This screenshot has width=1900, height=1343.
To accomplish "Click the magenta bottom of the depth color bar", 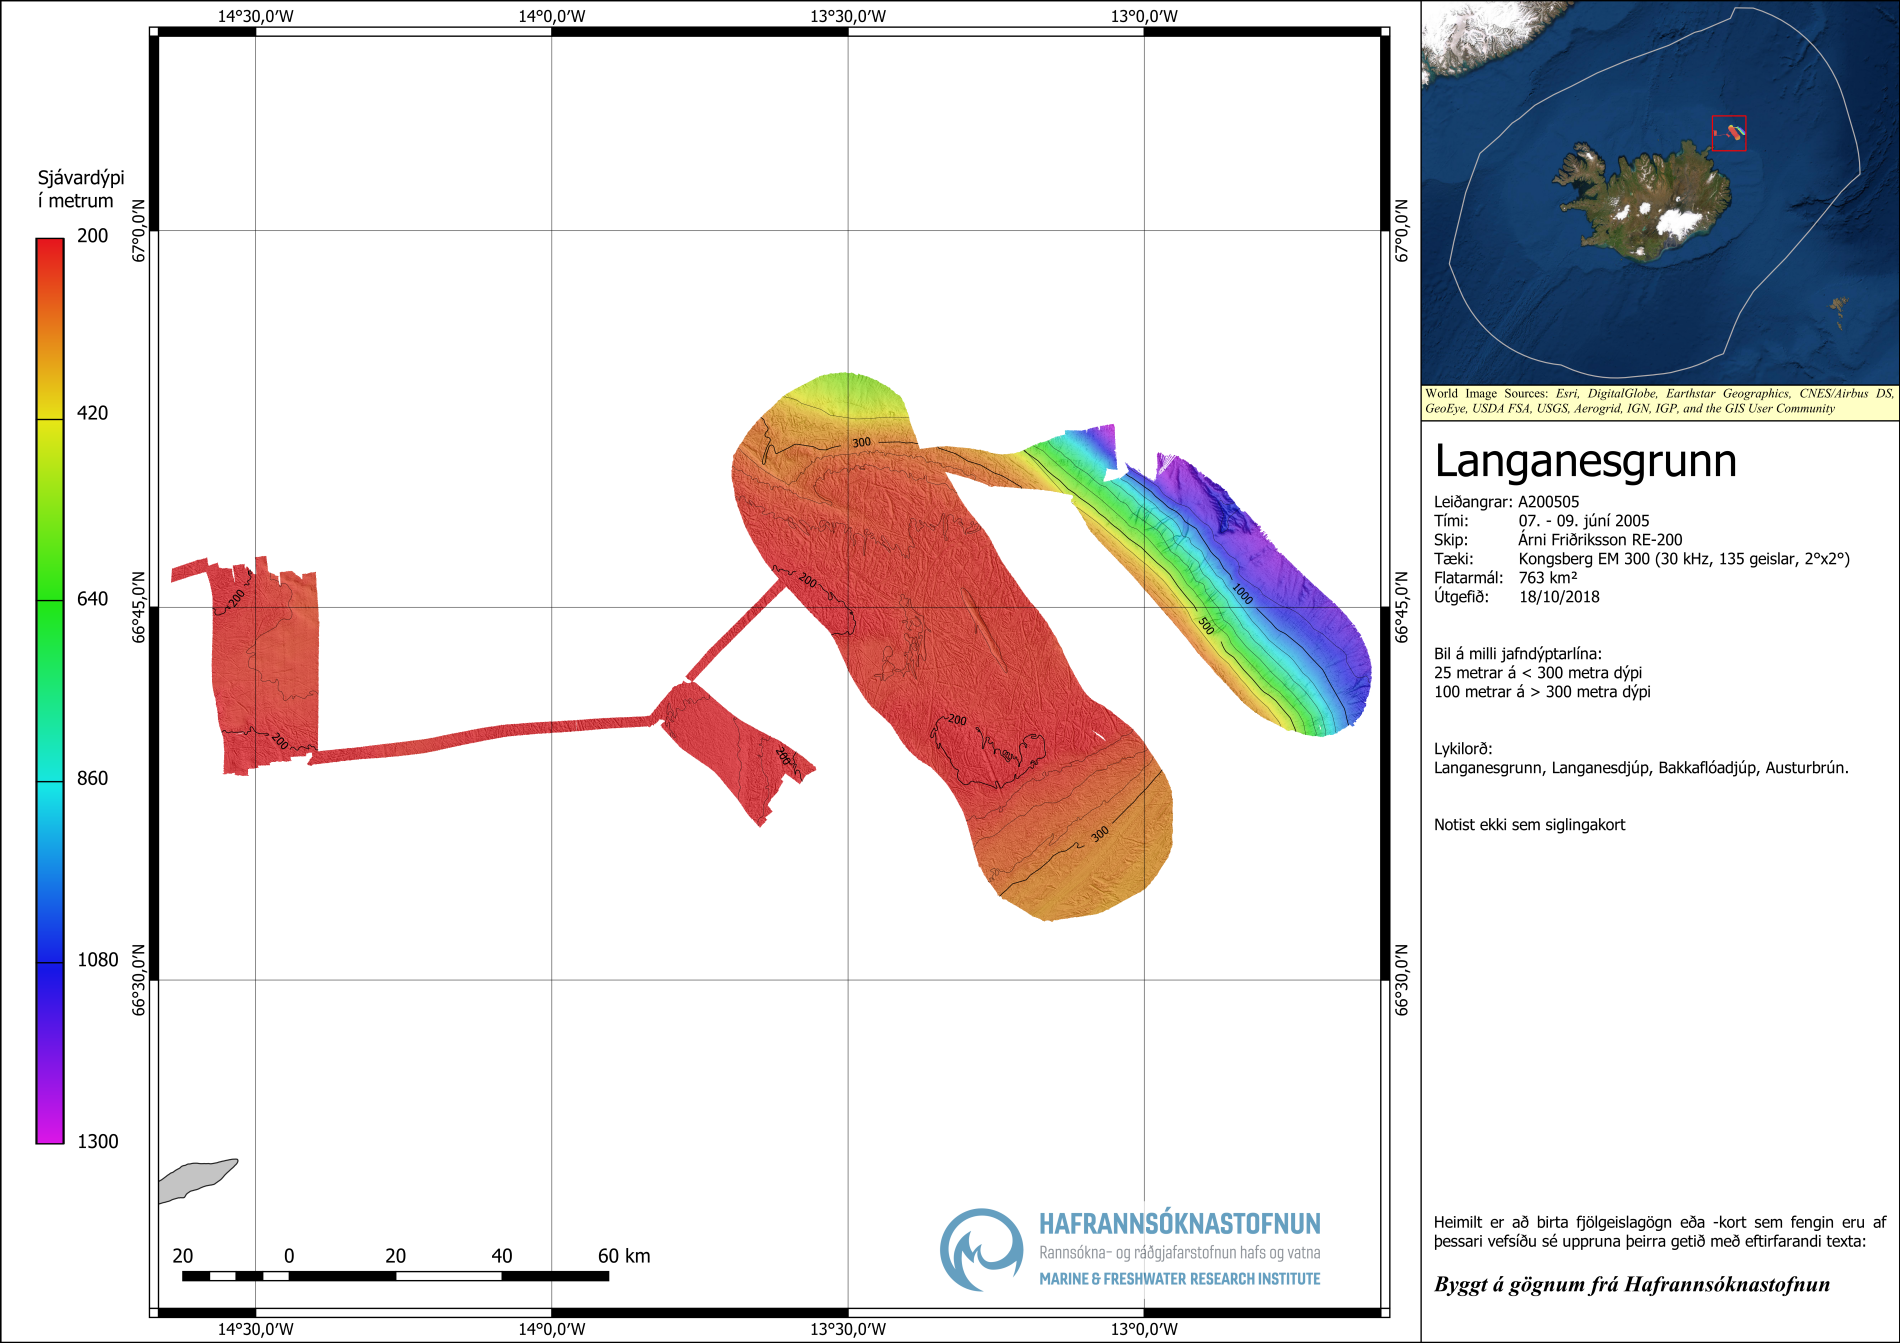I will [x=50, y=1130].
